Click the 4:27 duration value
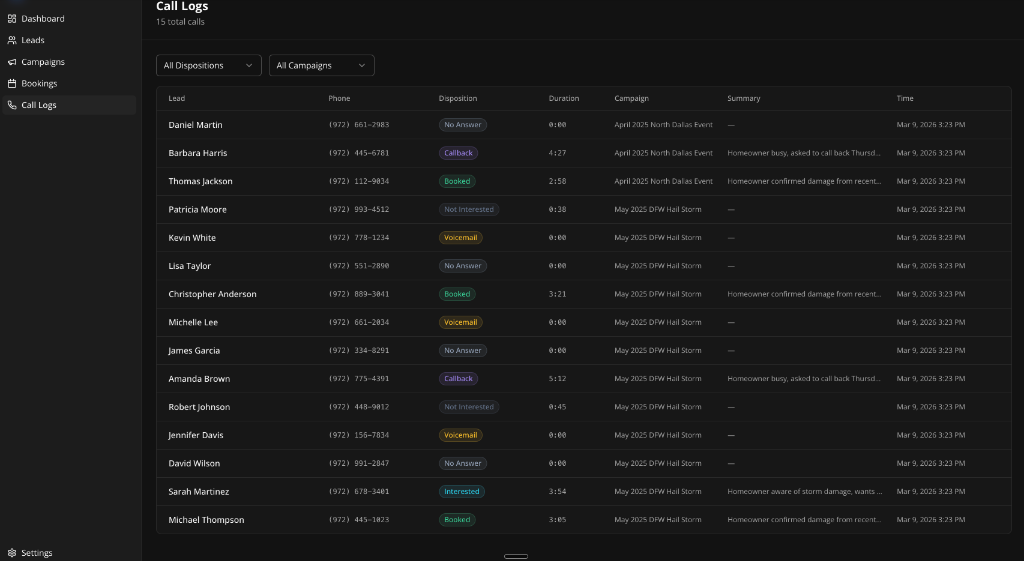1024x561 pixels. [557, 153]
